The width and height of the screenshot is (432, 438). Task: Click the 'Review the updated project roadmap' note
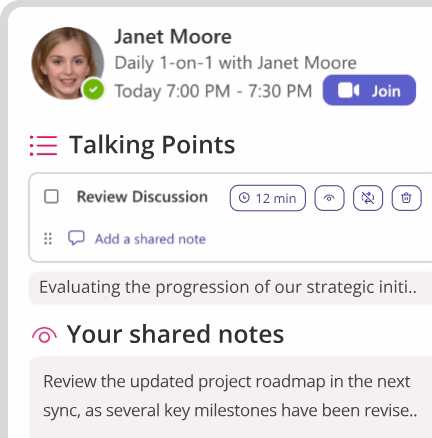[x=230, y=396]
